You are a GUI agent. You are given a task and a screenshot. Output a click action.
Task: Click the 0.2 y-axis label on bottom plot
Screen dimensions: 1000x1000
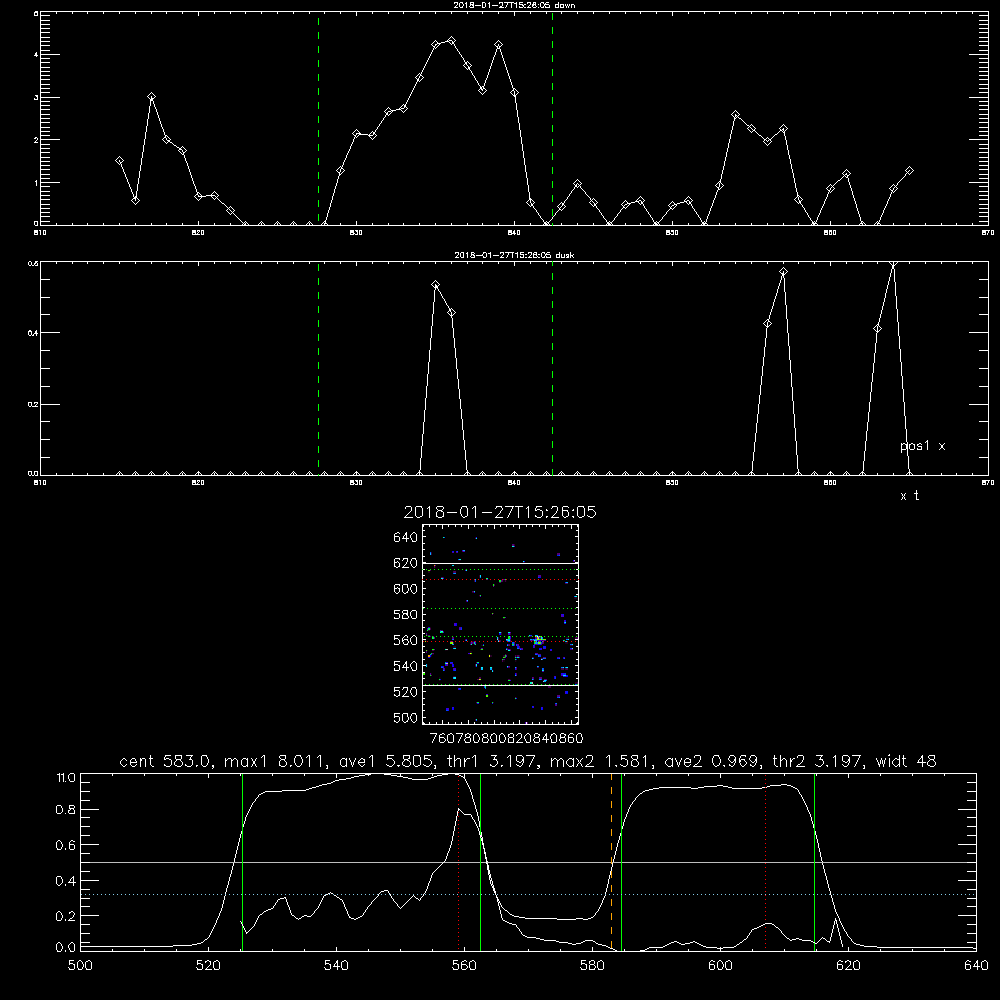66,915
